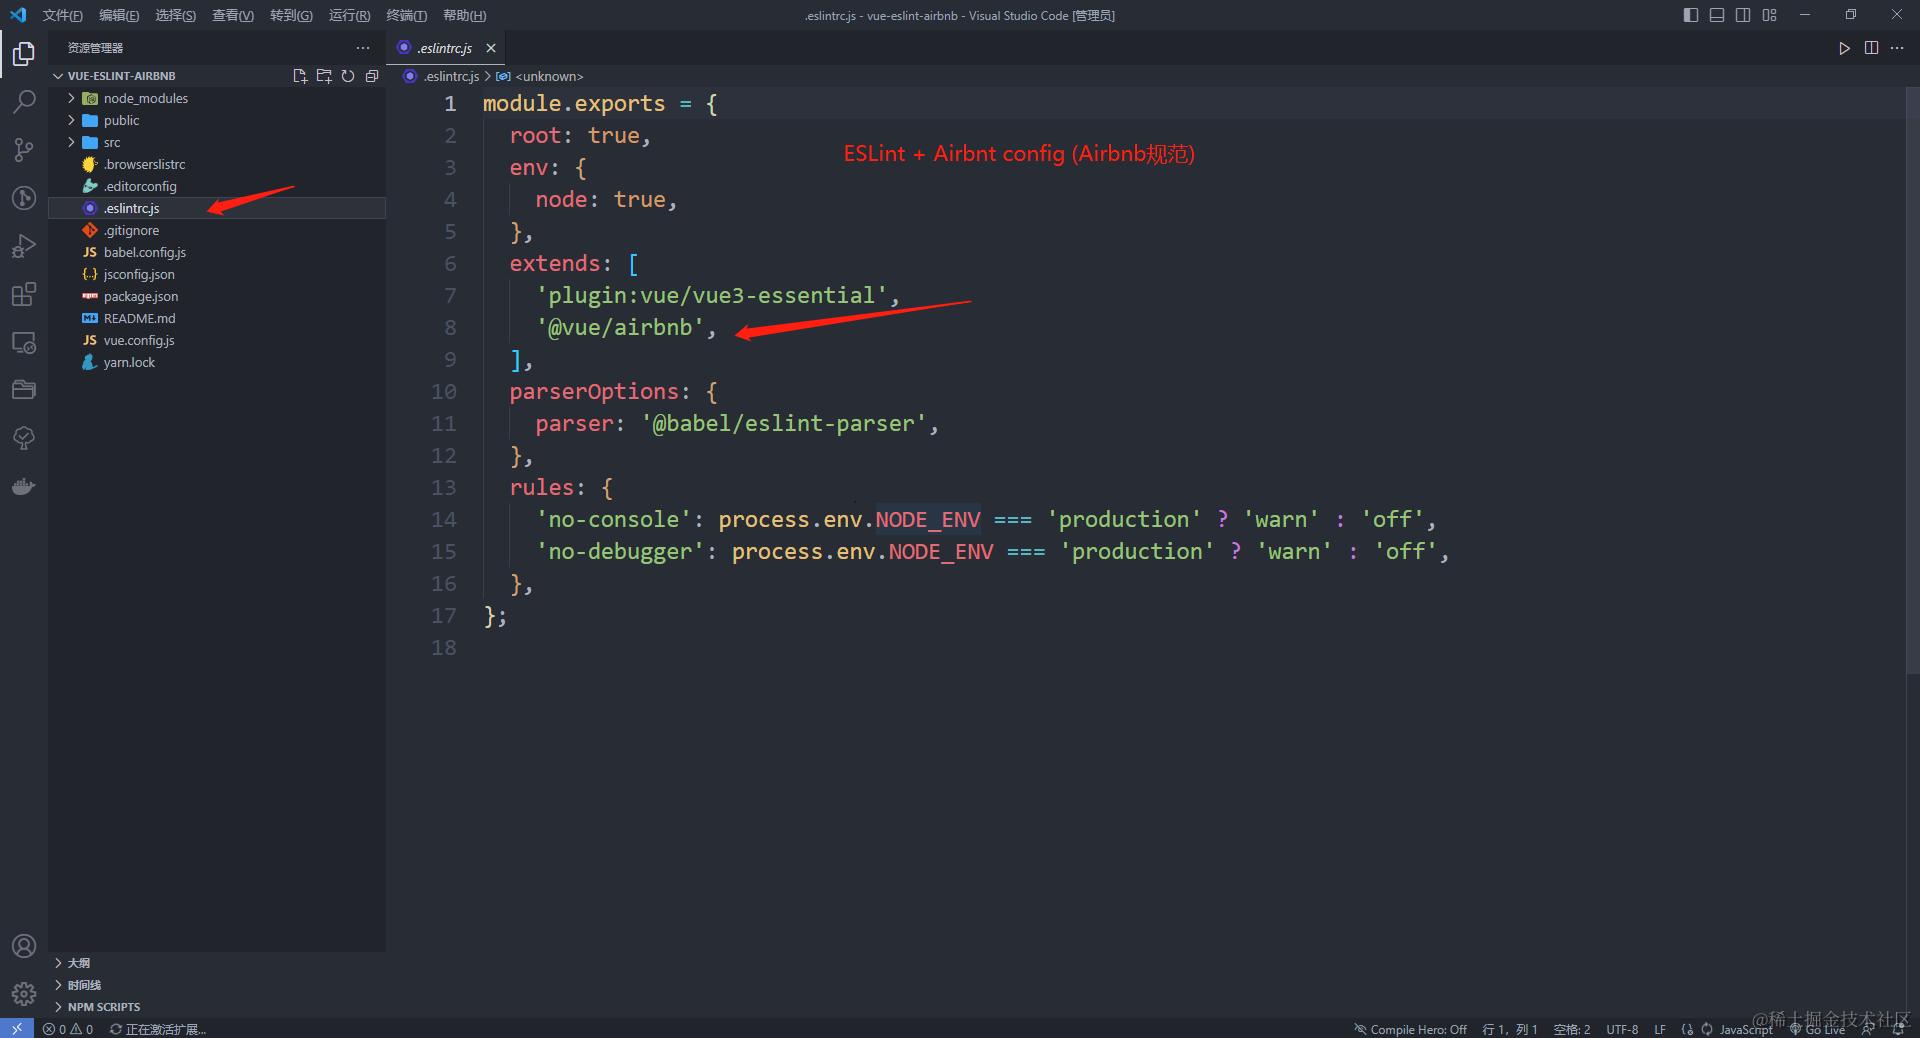Open the Docker view in the activity bar
Viewport: 1920px width, 1038px height.
point(24,486)
